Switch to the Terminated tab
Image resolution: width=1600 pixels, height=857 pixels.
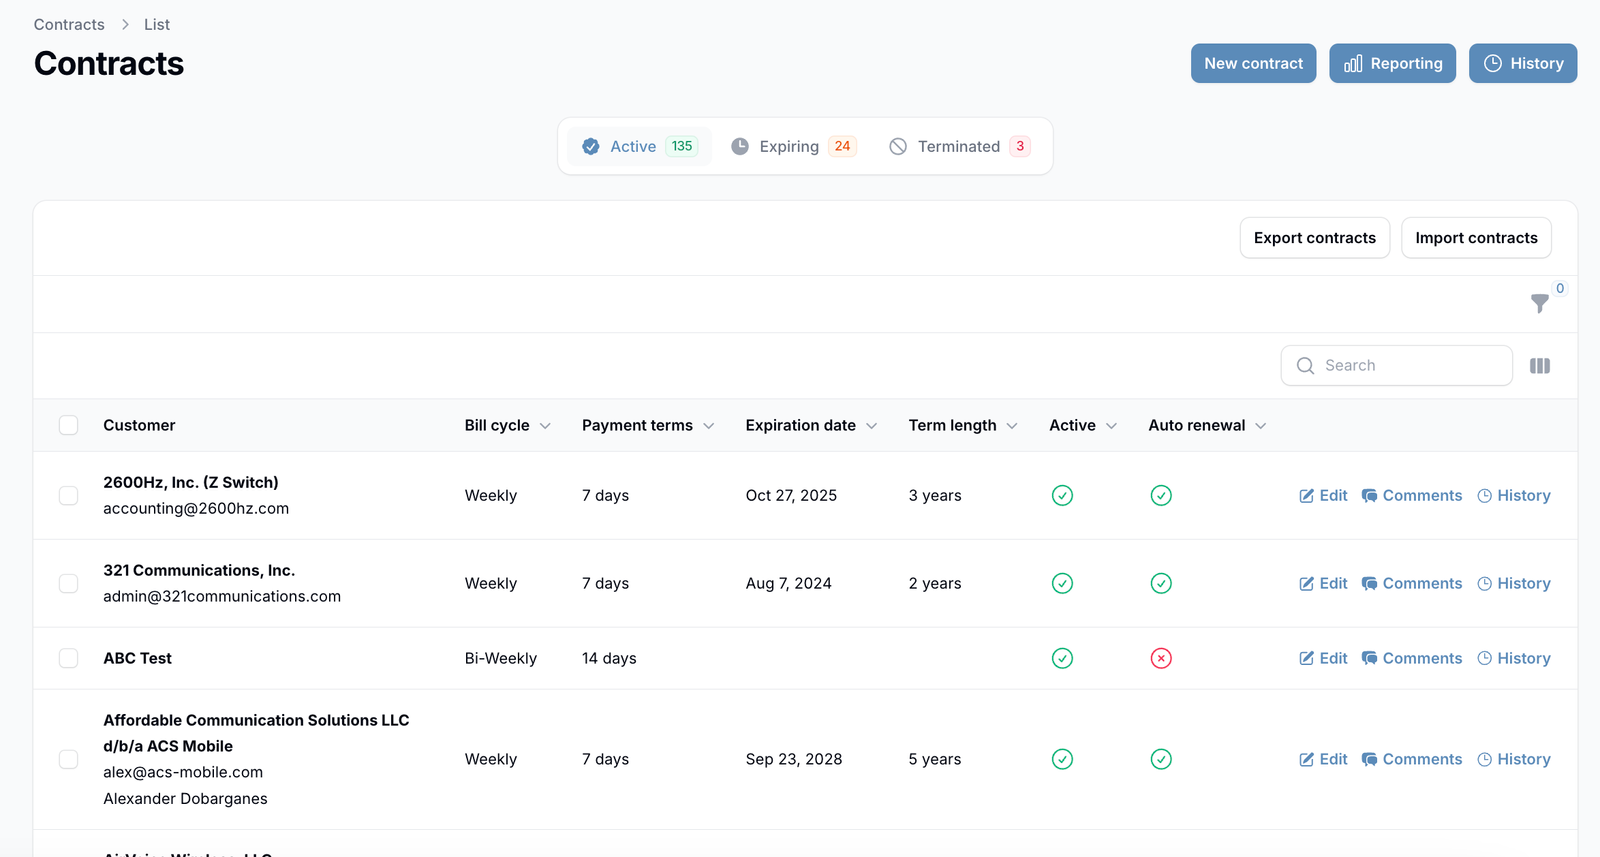point(958,147)
